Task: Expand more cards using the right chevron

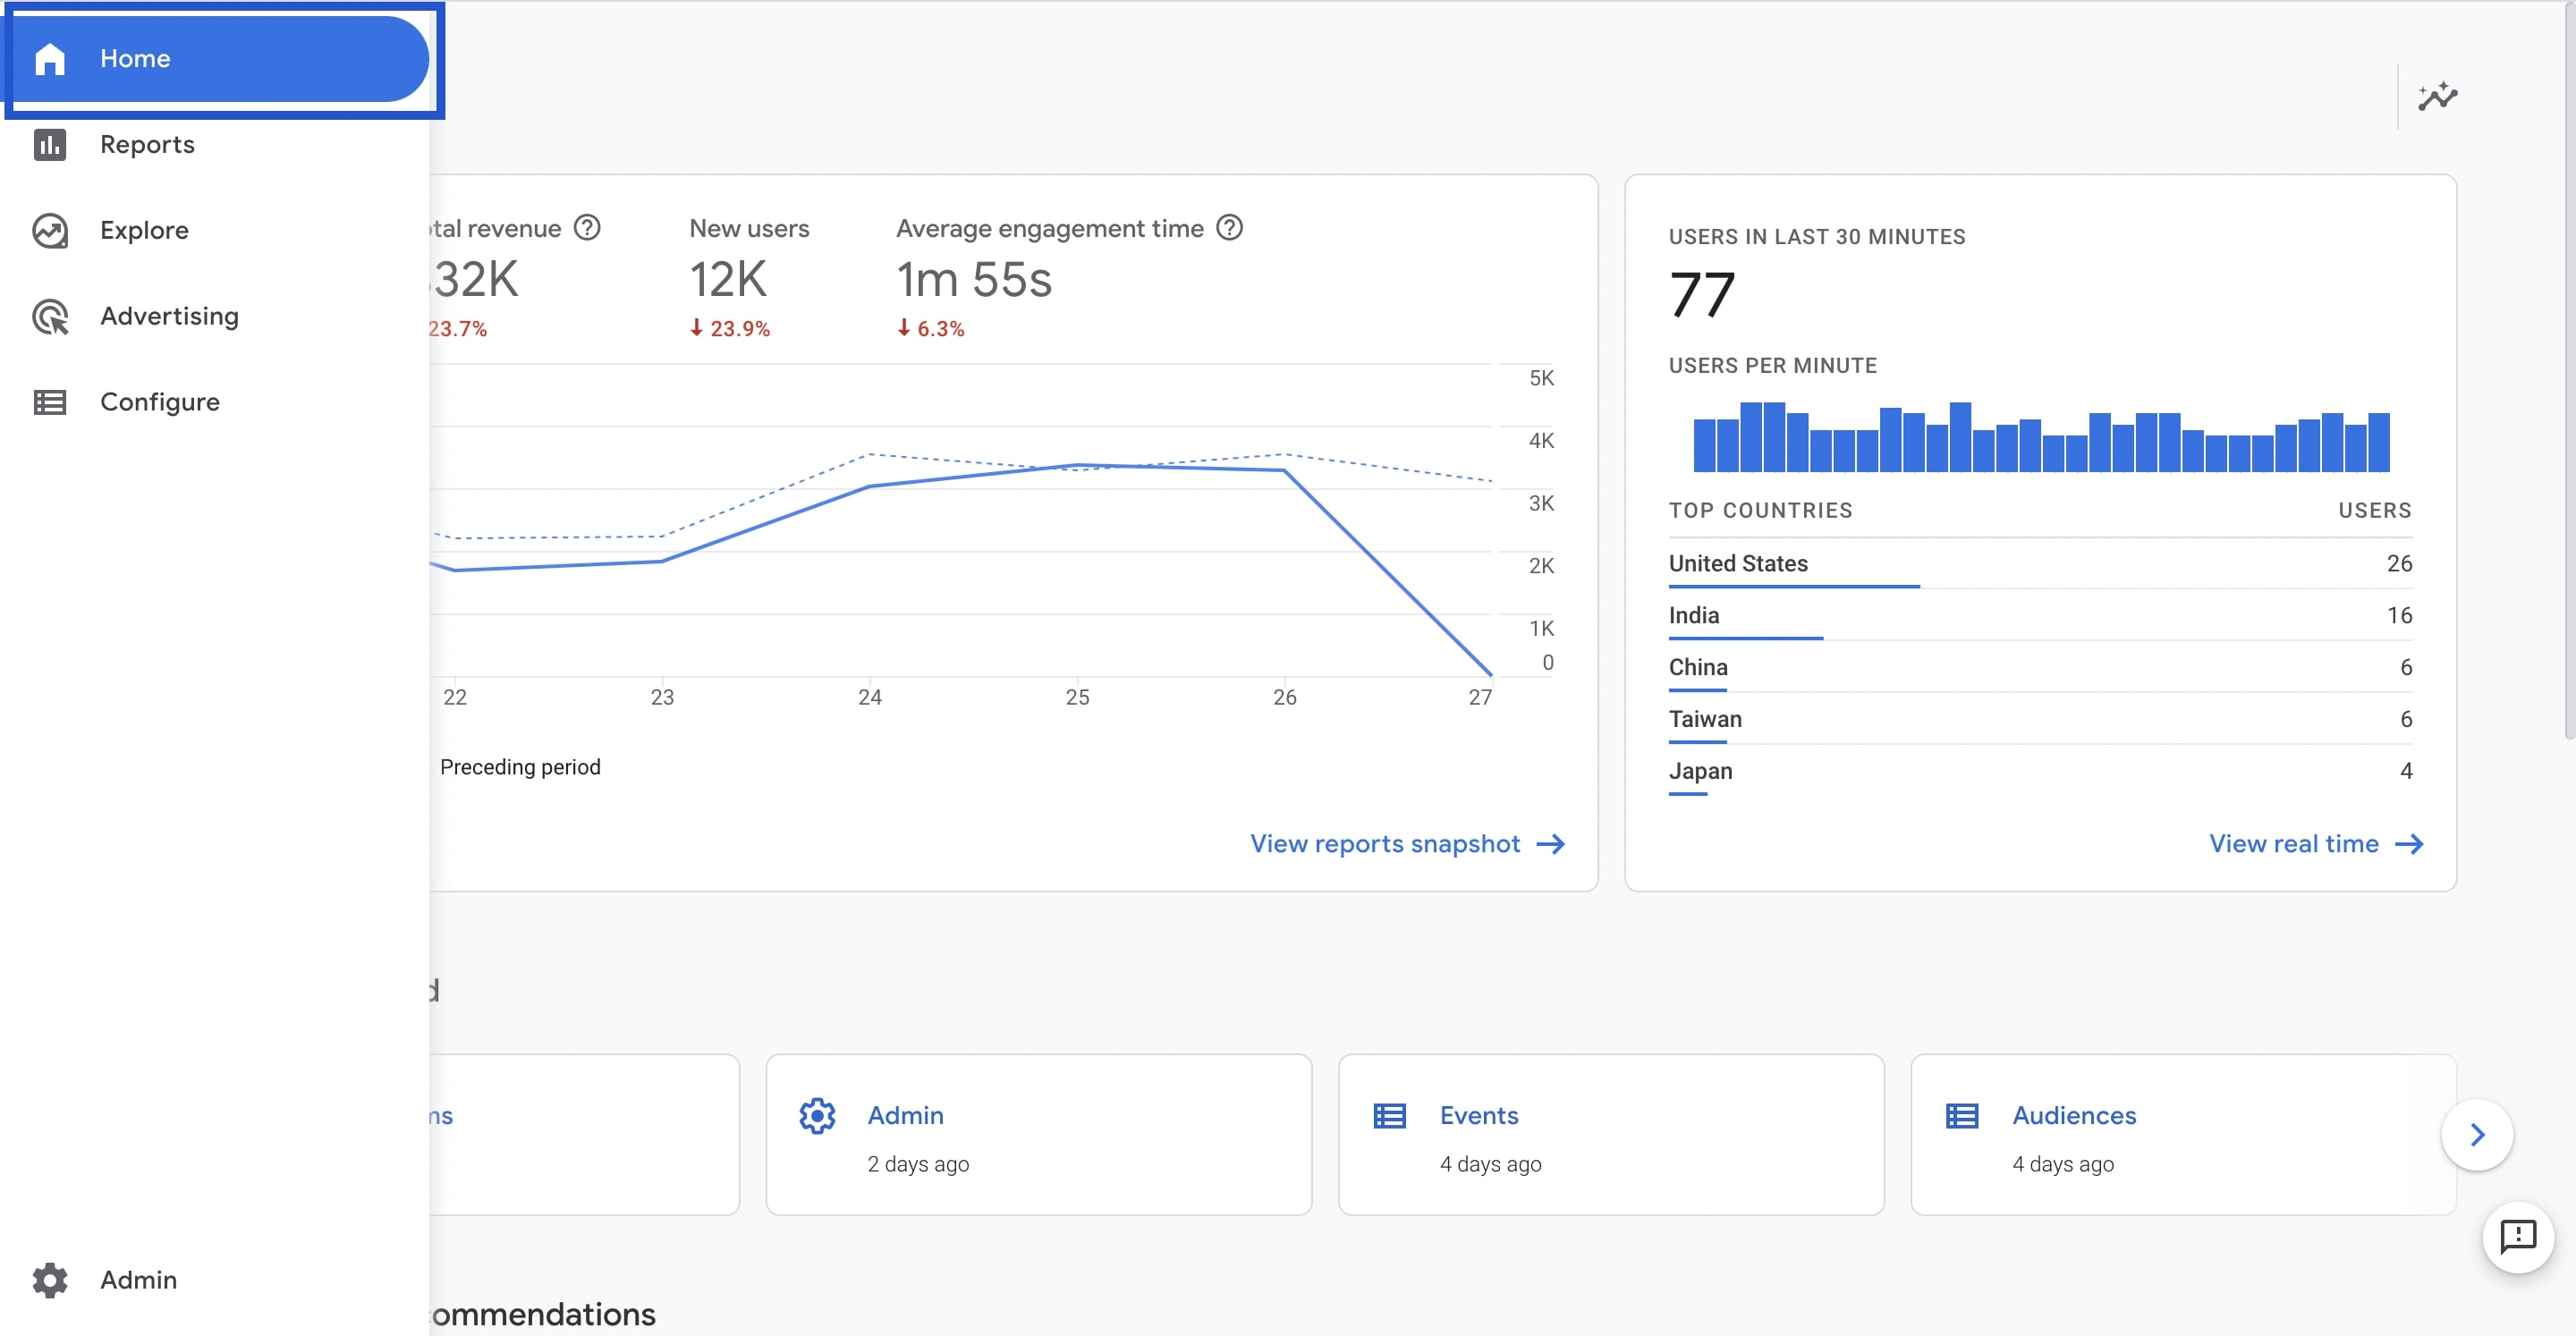Action: coord(2478,1135)
